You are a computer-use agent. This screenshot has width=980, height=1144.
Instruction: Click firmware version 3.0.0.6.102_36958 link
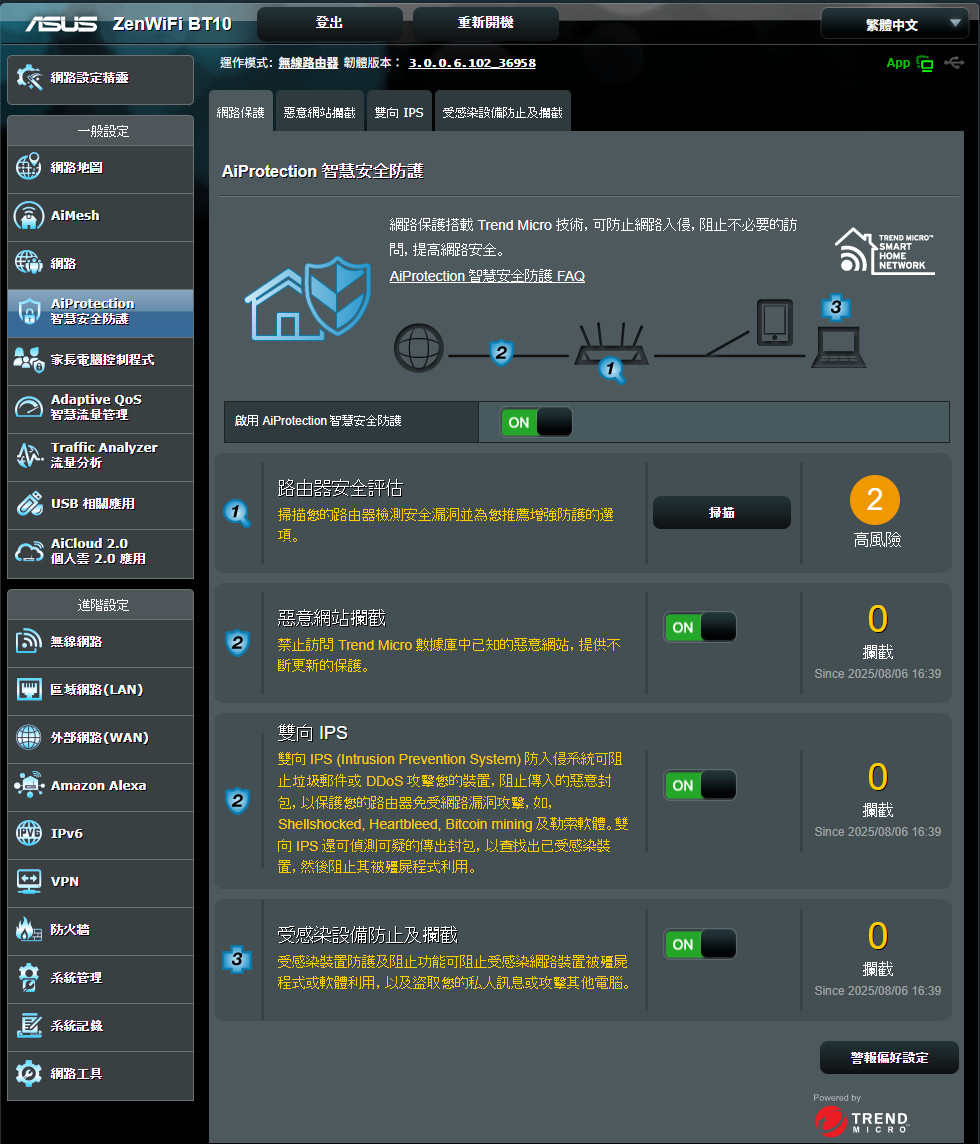pyautogui.click(x=472, y=63)
